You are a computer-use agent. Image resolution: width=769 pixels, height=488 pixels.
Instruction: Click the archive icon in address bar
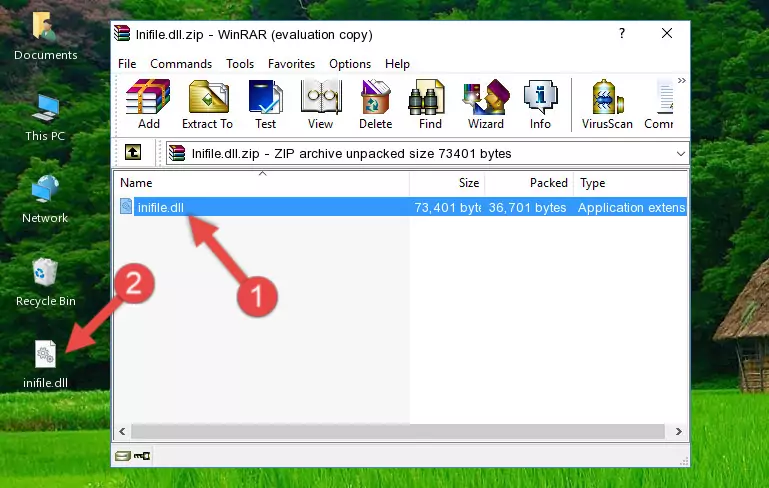[178, 153]
